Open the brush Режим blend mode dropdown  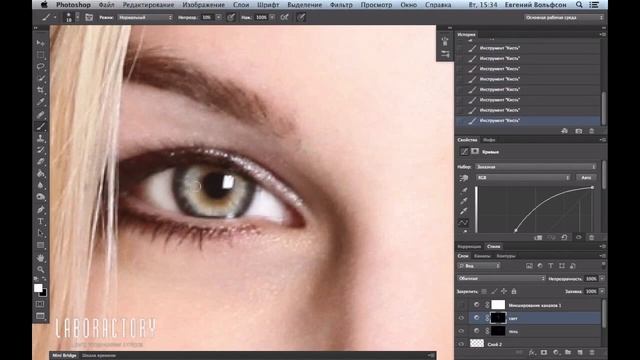pos(145,18)
